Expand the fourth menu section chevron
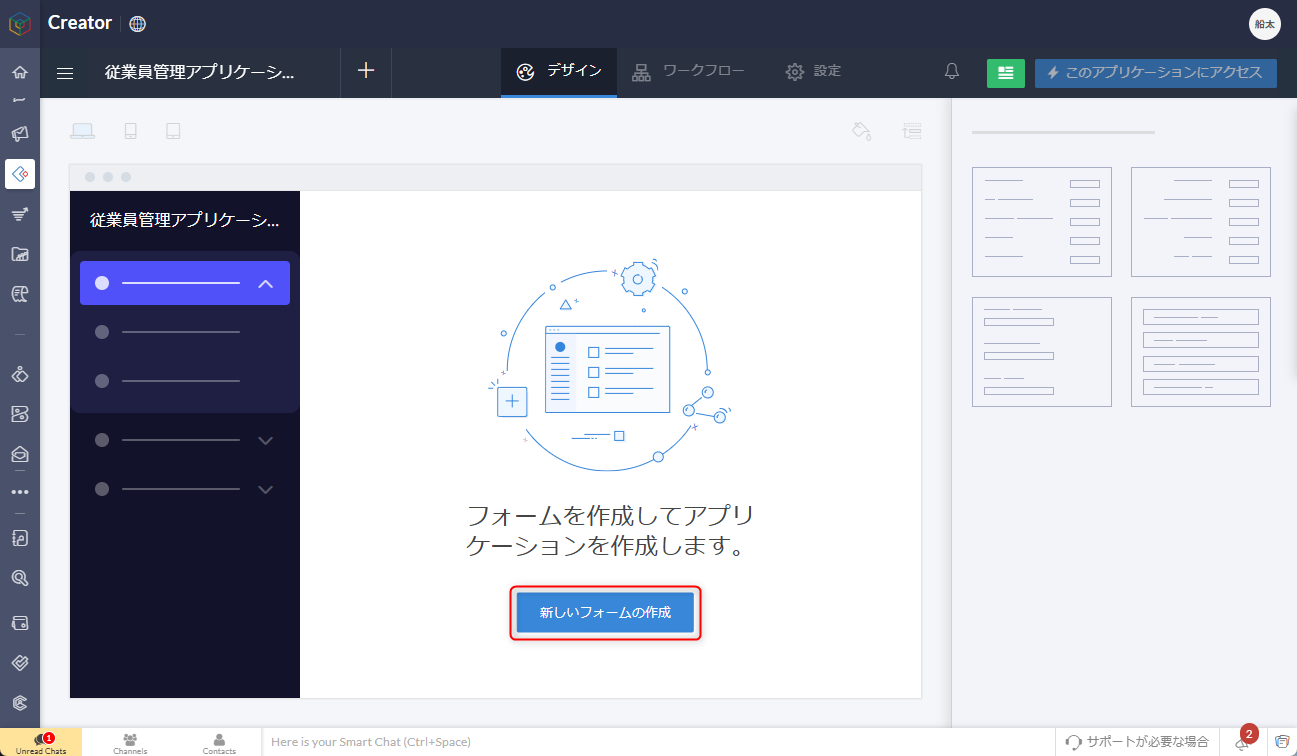 (265, 440)
